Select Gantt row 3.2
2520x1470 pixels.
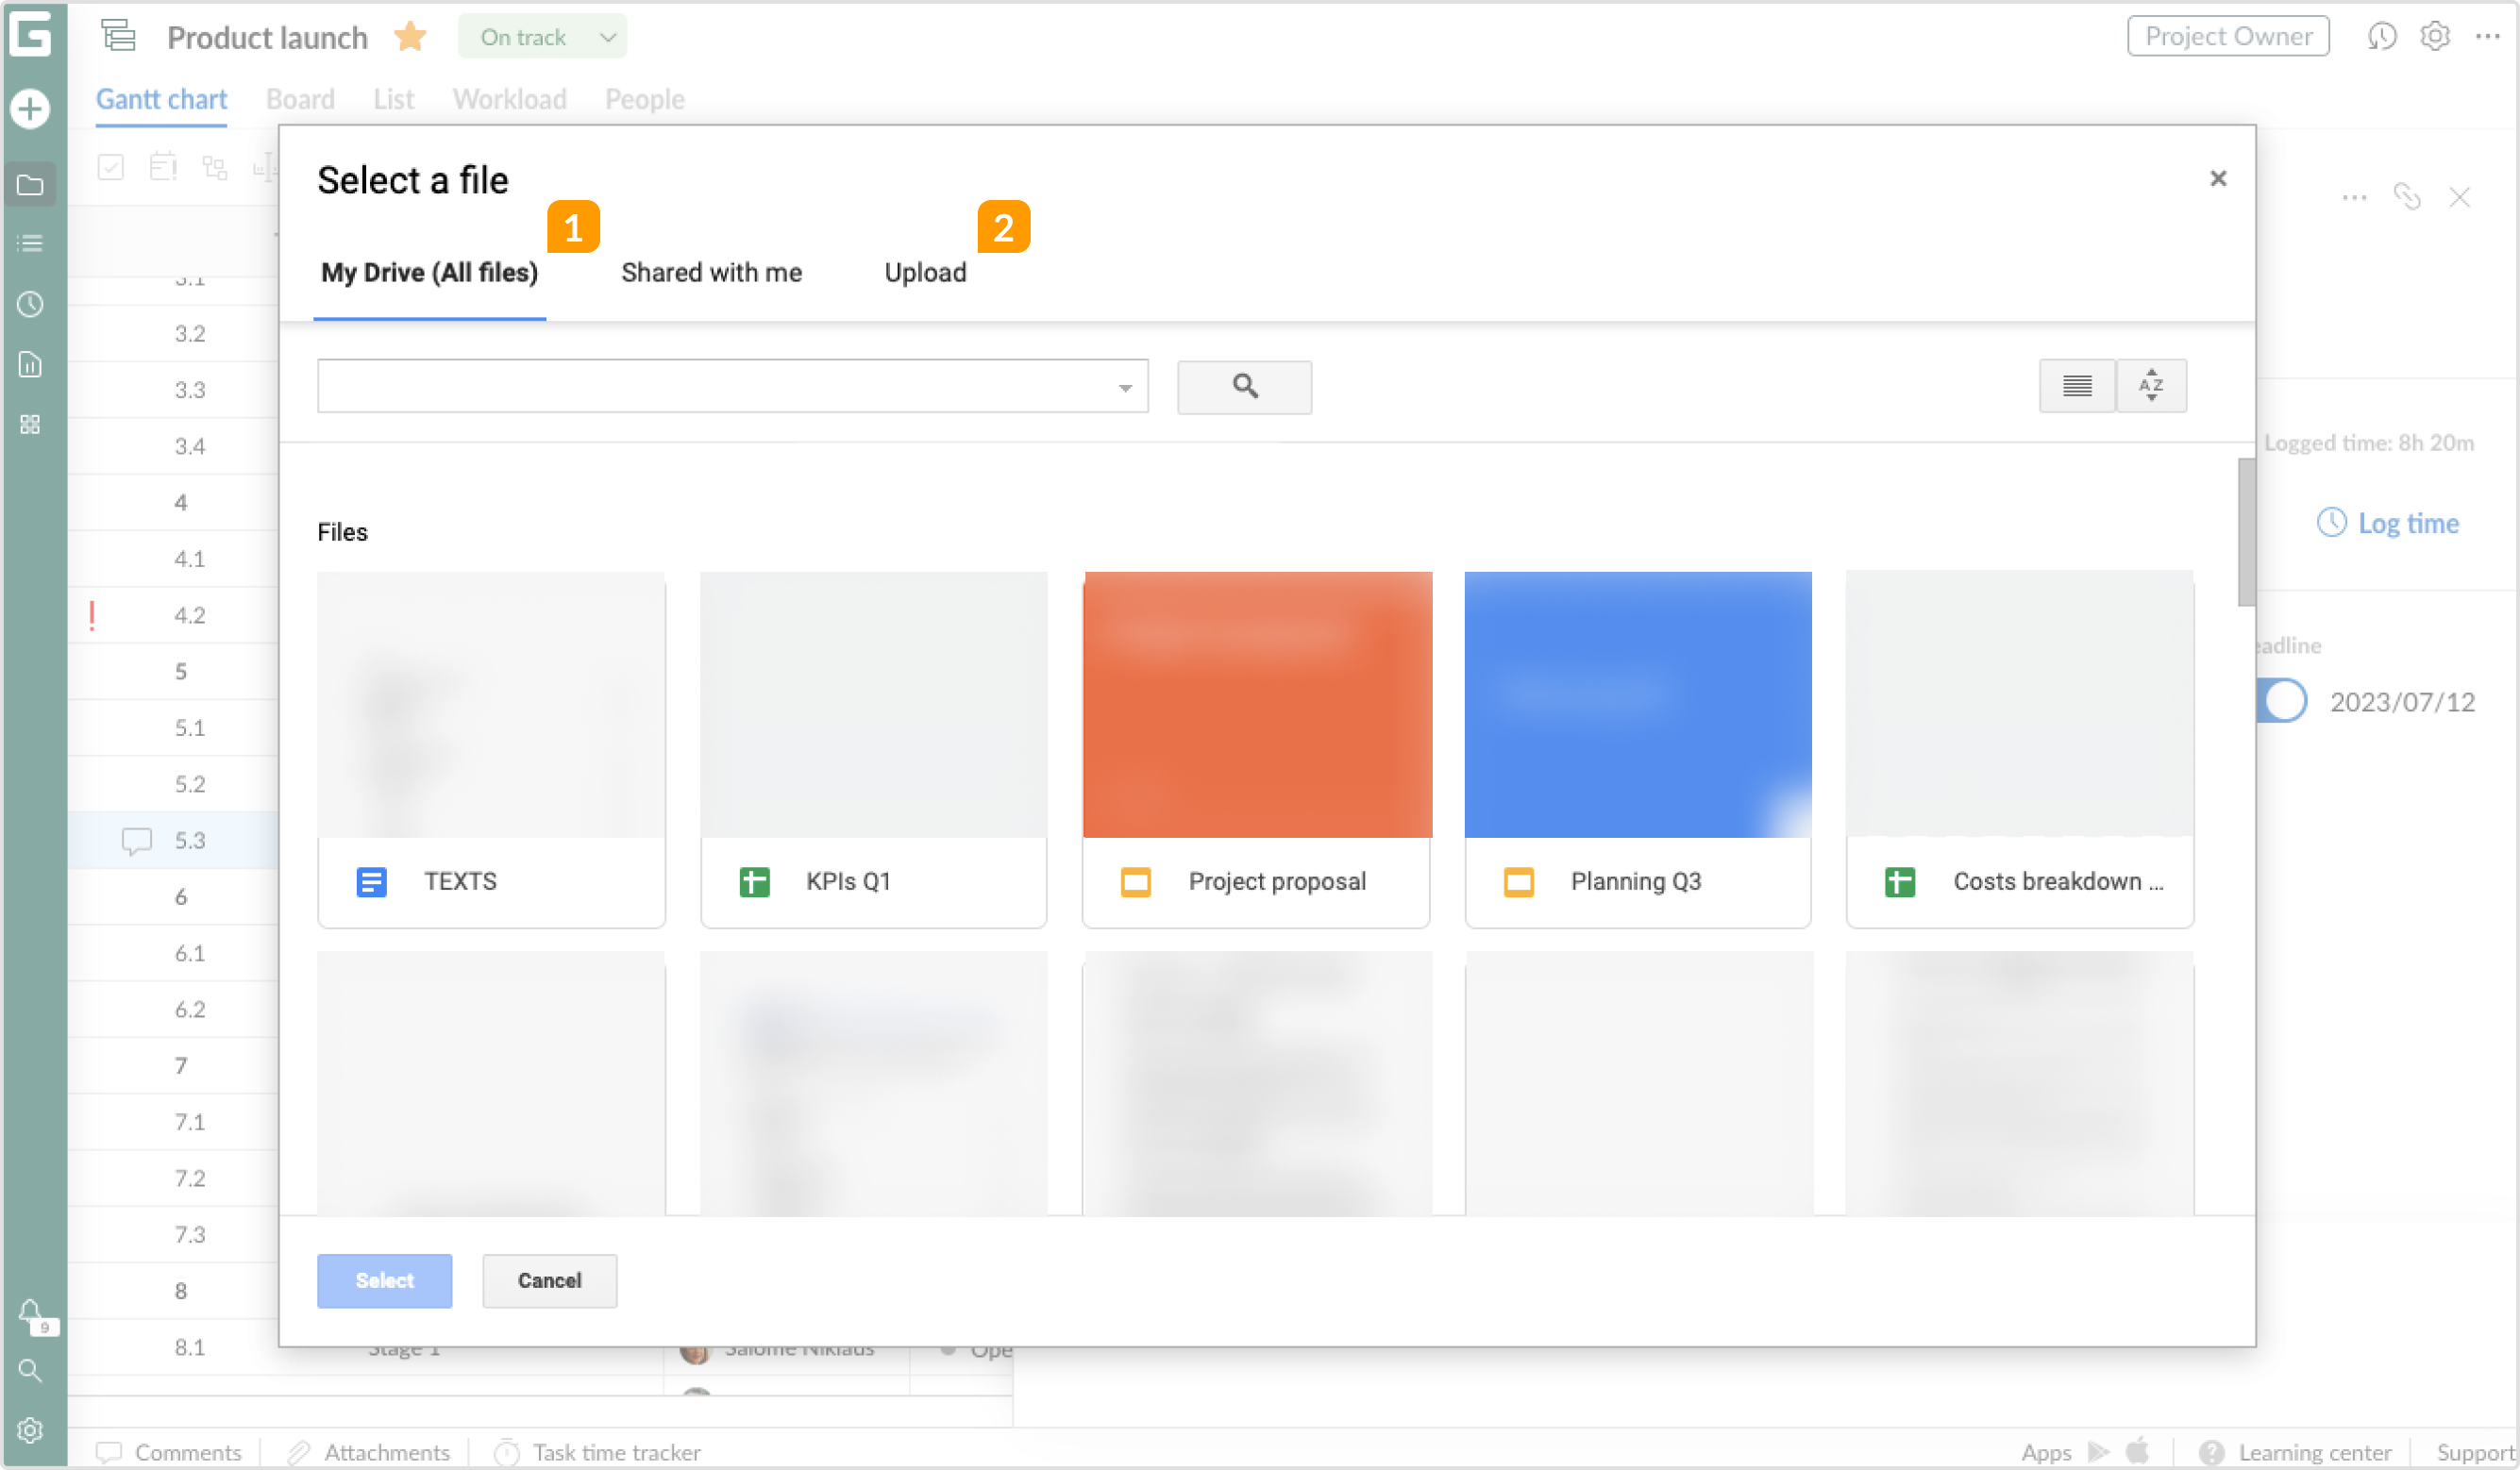pos(173,333)
